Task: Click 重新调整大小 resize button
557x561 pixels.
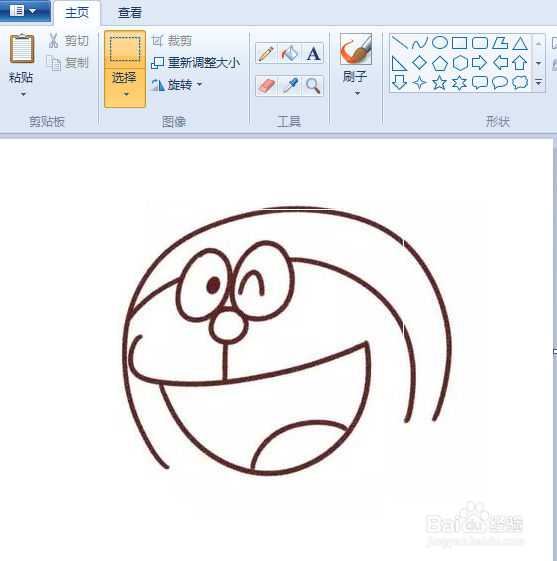Action: coord(195,63)
